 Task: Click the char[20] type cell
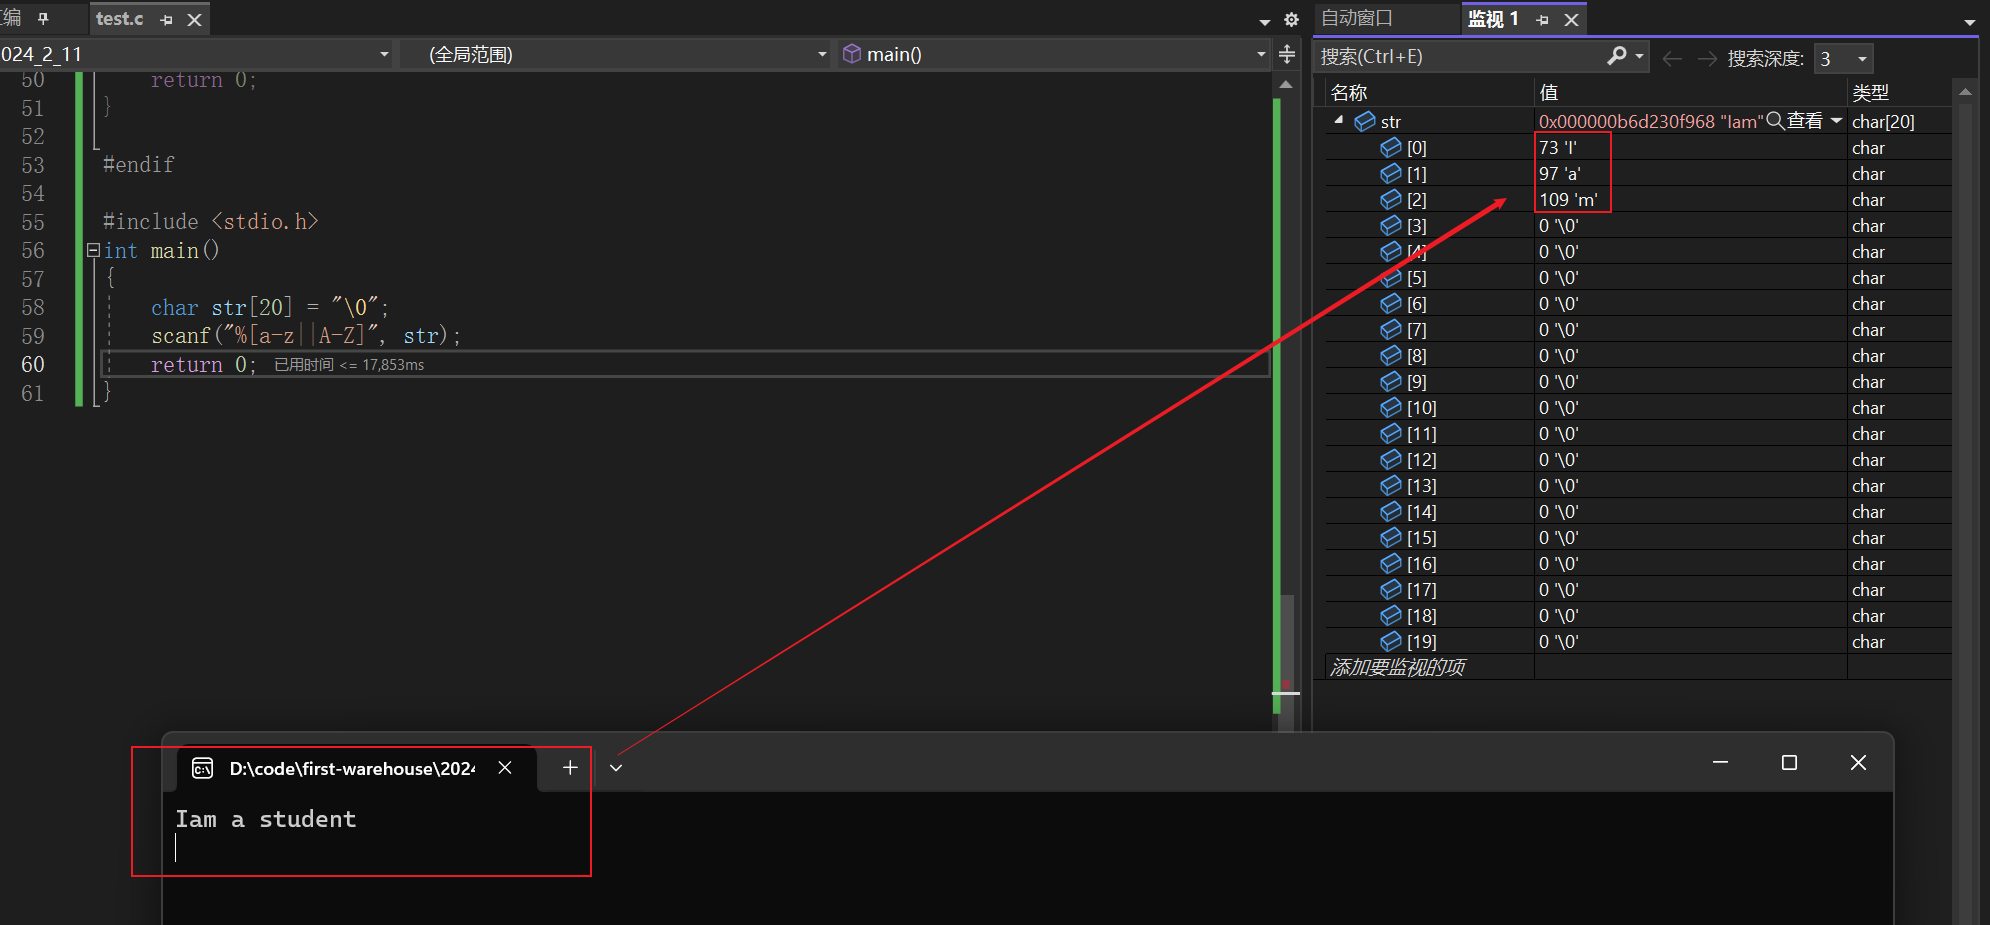1883,121
